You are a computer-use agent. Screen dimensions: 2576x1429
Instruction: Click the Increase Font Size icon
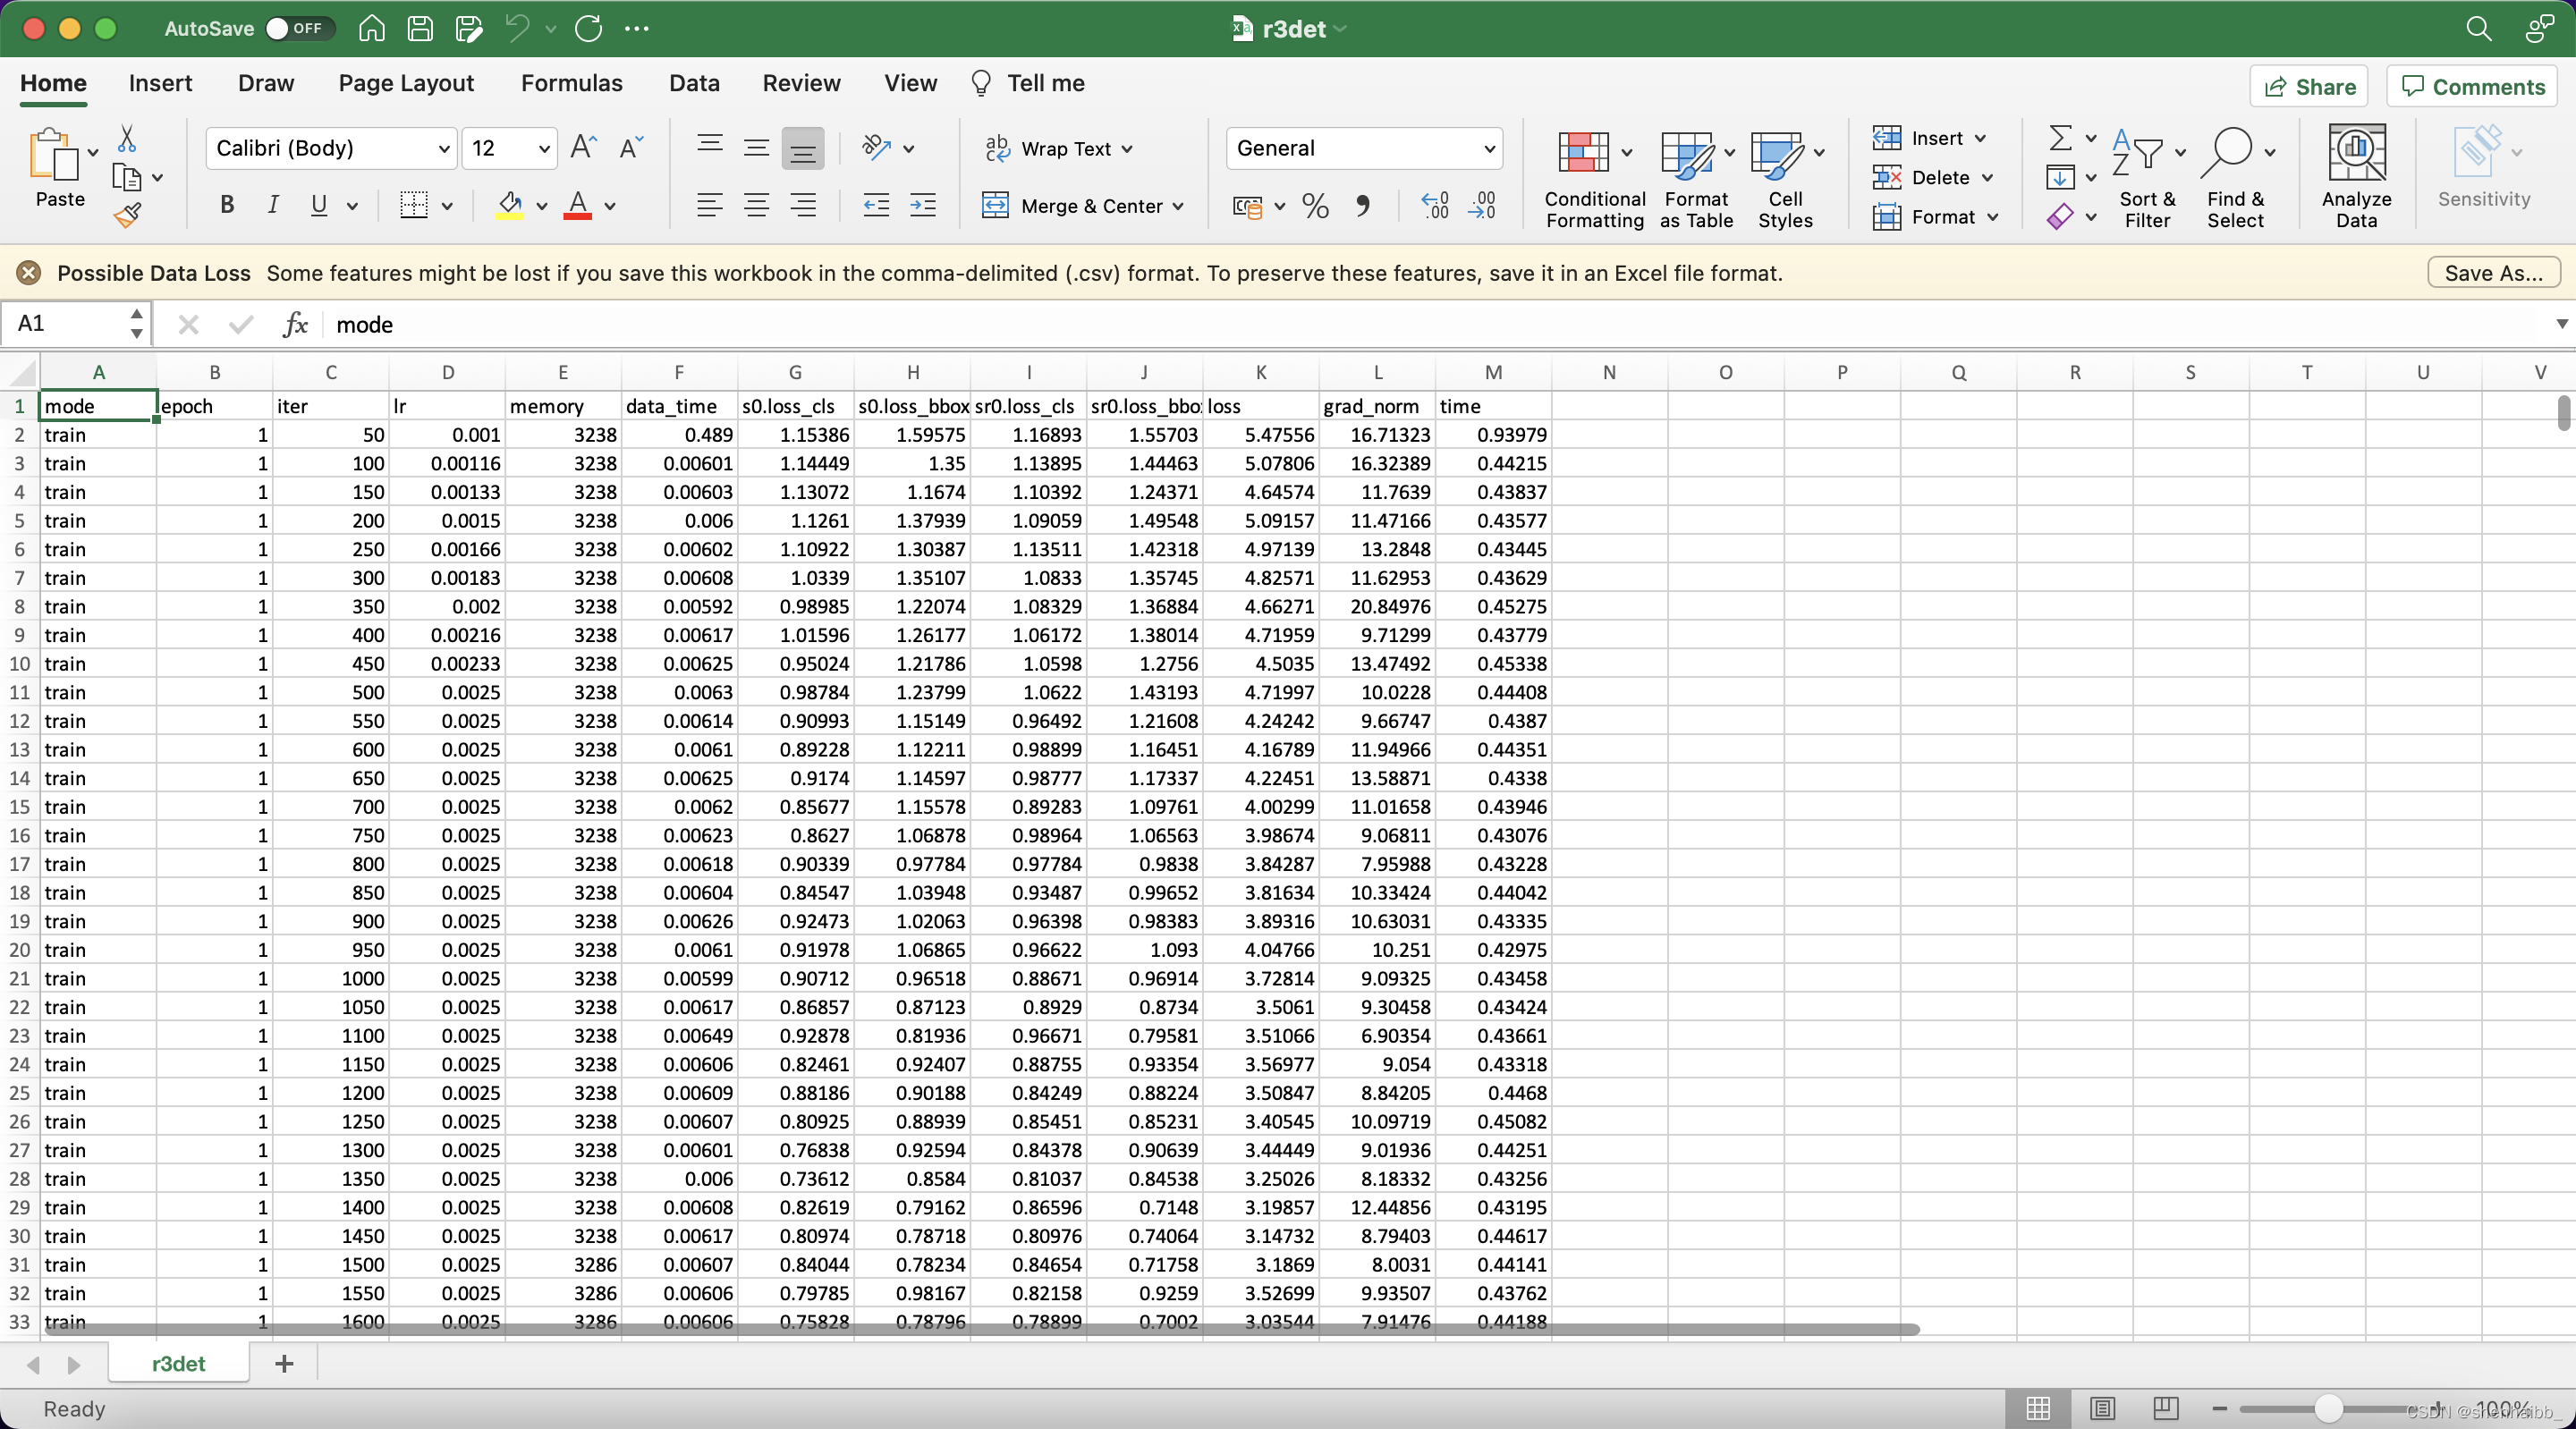[x=583, y=148]
